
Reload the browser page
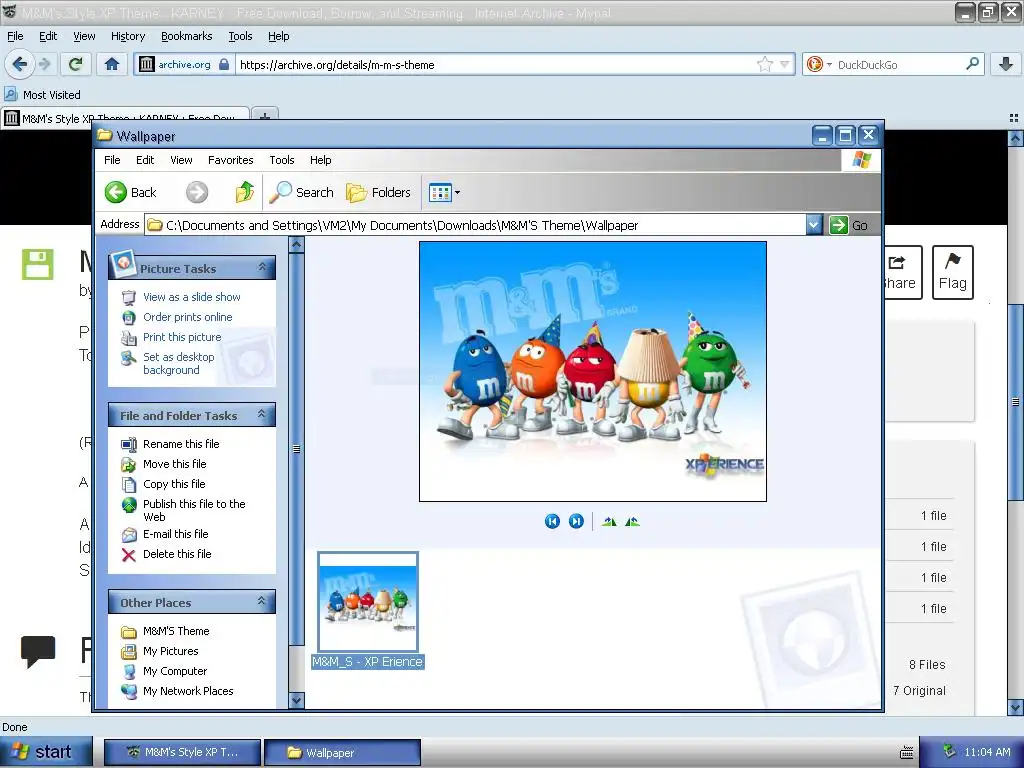pyautogui.click(x=75, y=64)
